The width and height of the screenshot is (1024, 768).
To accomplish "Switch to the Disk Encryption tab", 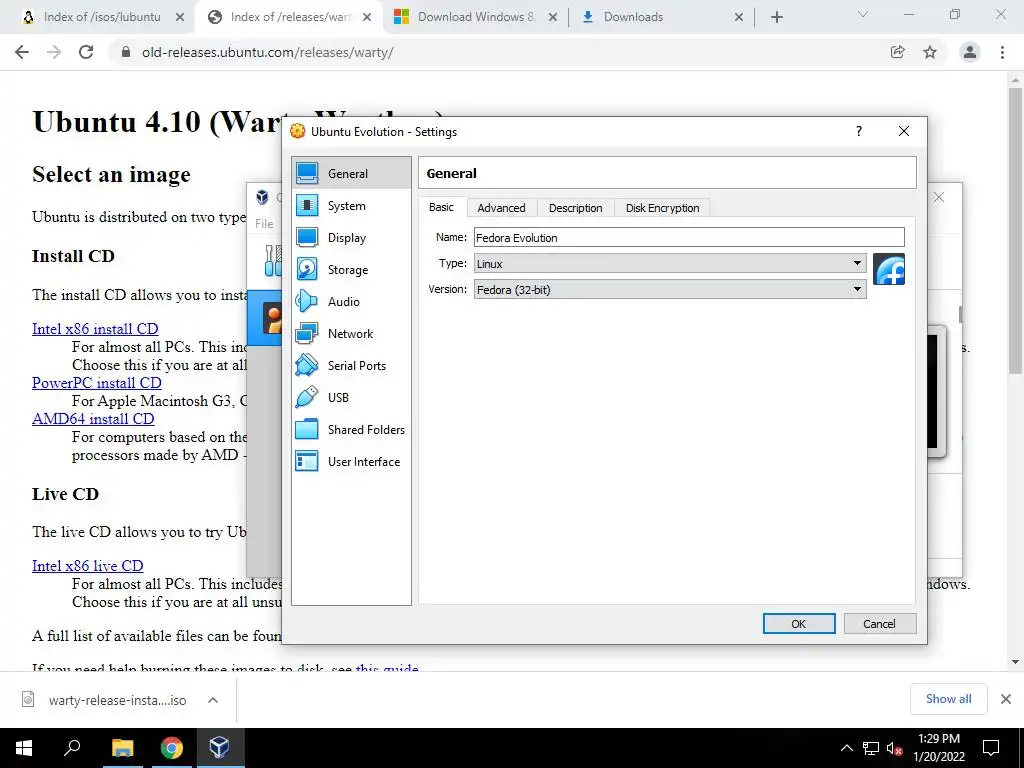I will 662,208.
